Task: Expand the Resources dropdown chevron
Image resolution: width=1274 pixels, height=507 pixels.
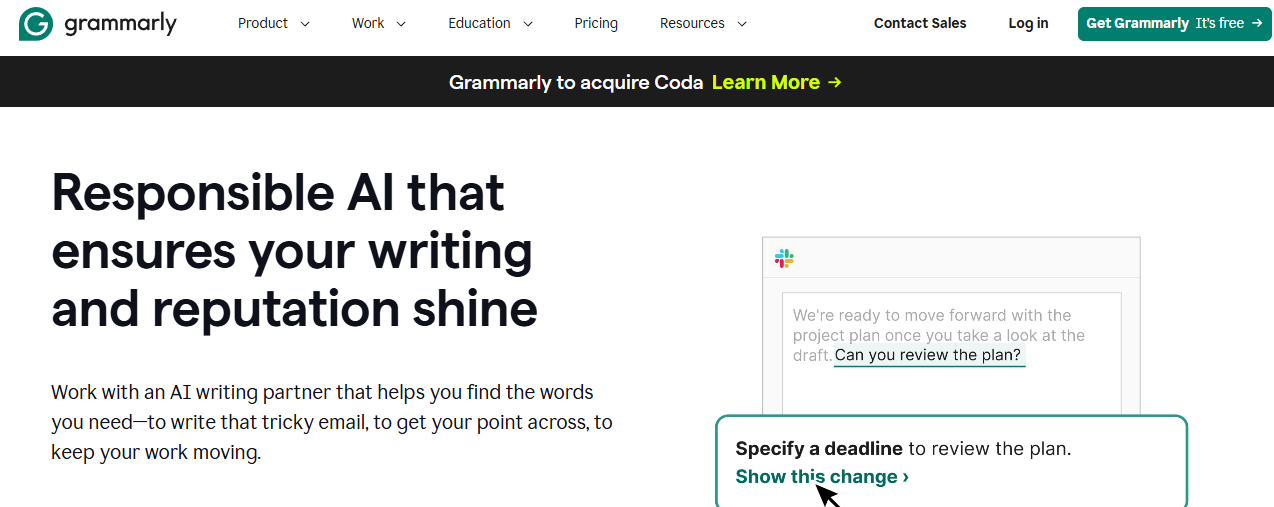Action: click(x=742, y=24)
